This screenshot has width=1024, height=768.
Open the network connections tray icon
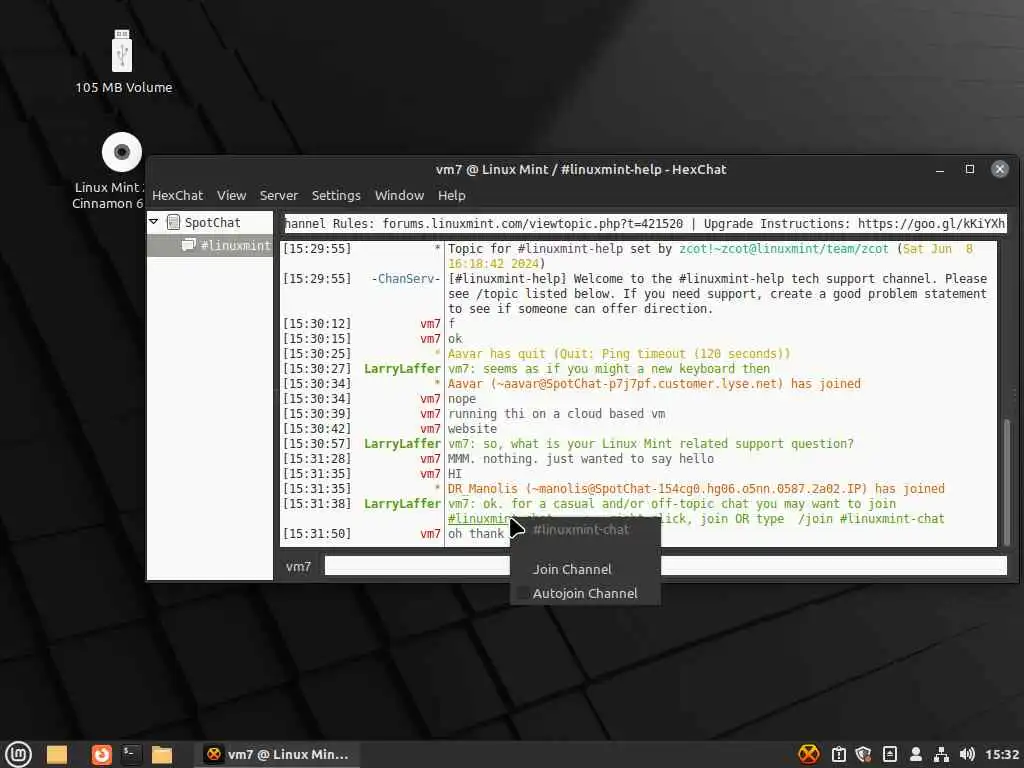(941, 754)
